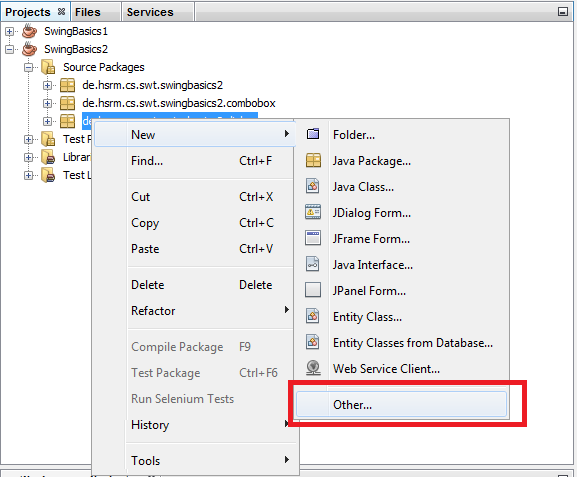Image resolution: width=577 pixels, height=477 pixels.
Task: Click the Web Service Client globe icon
Action: click(x=313, y=368)
